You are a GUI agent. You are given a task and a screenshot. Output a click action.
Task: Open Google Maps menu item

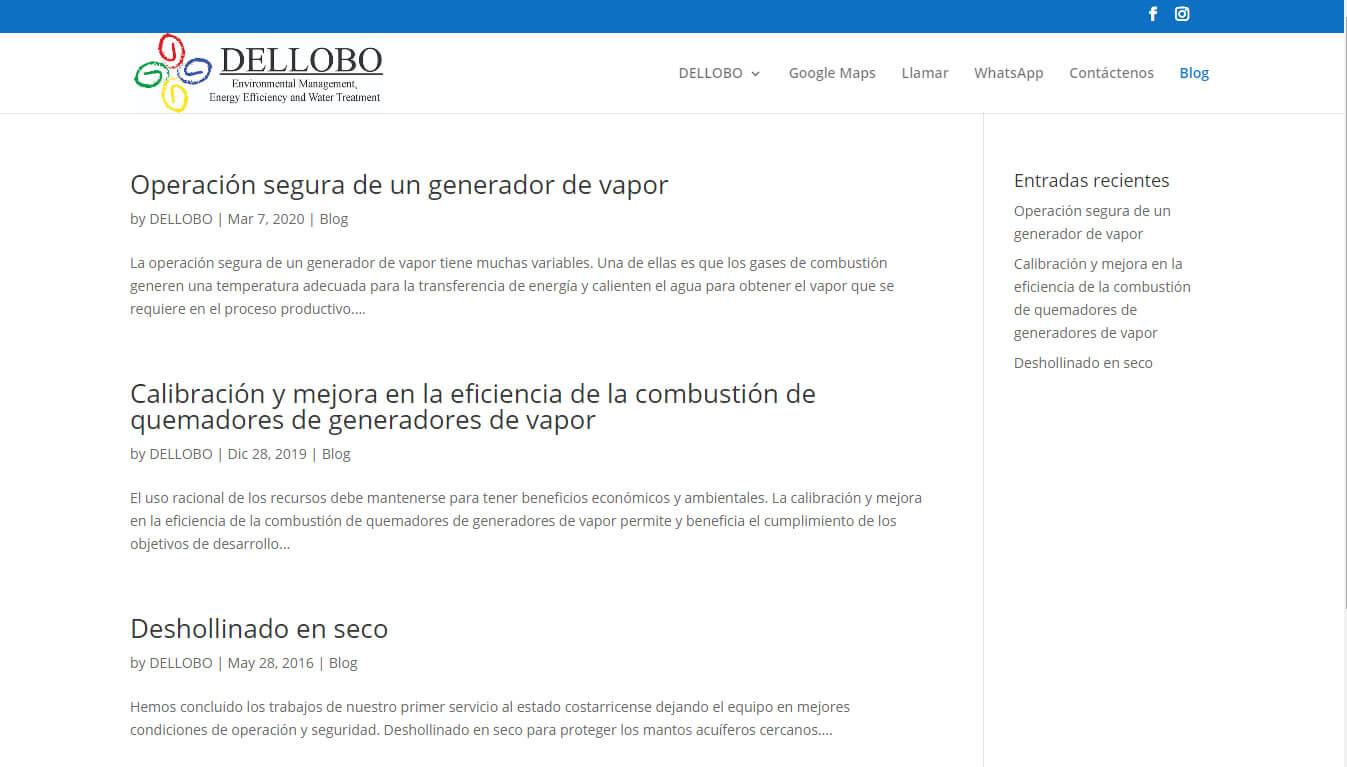(x=831, y=73)
